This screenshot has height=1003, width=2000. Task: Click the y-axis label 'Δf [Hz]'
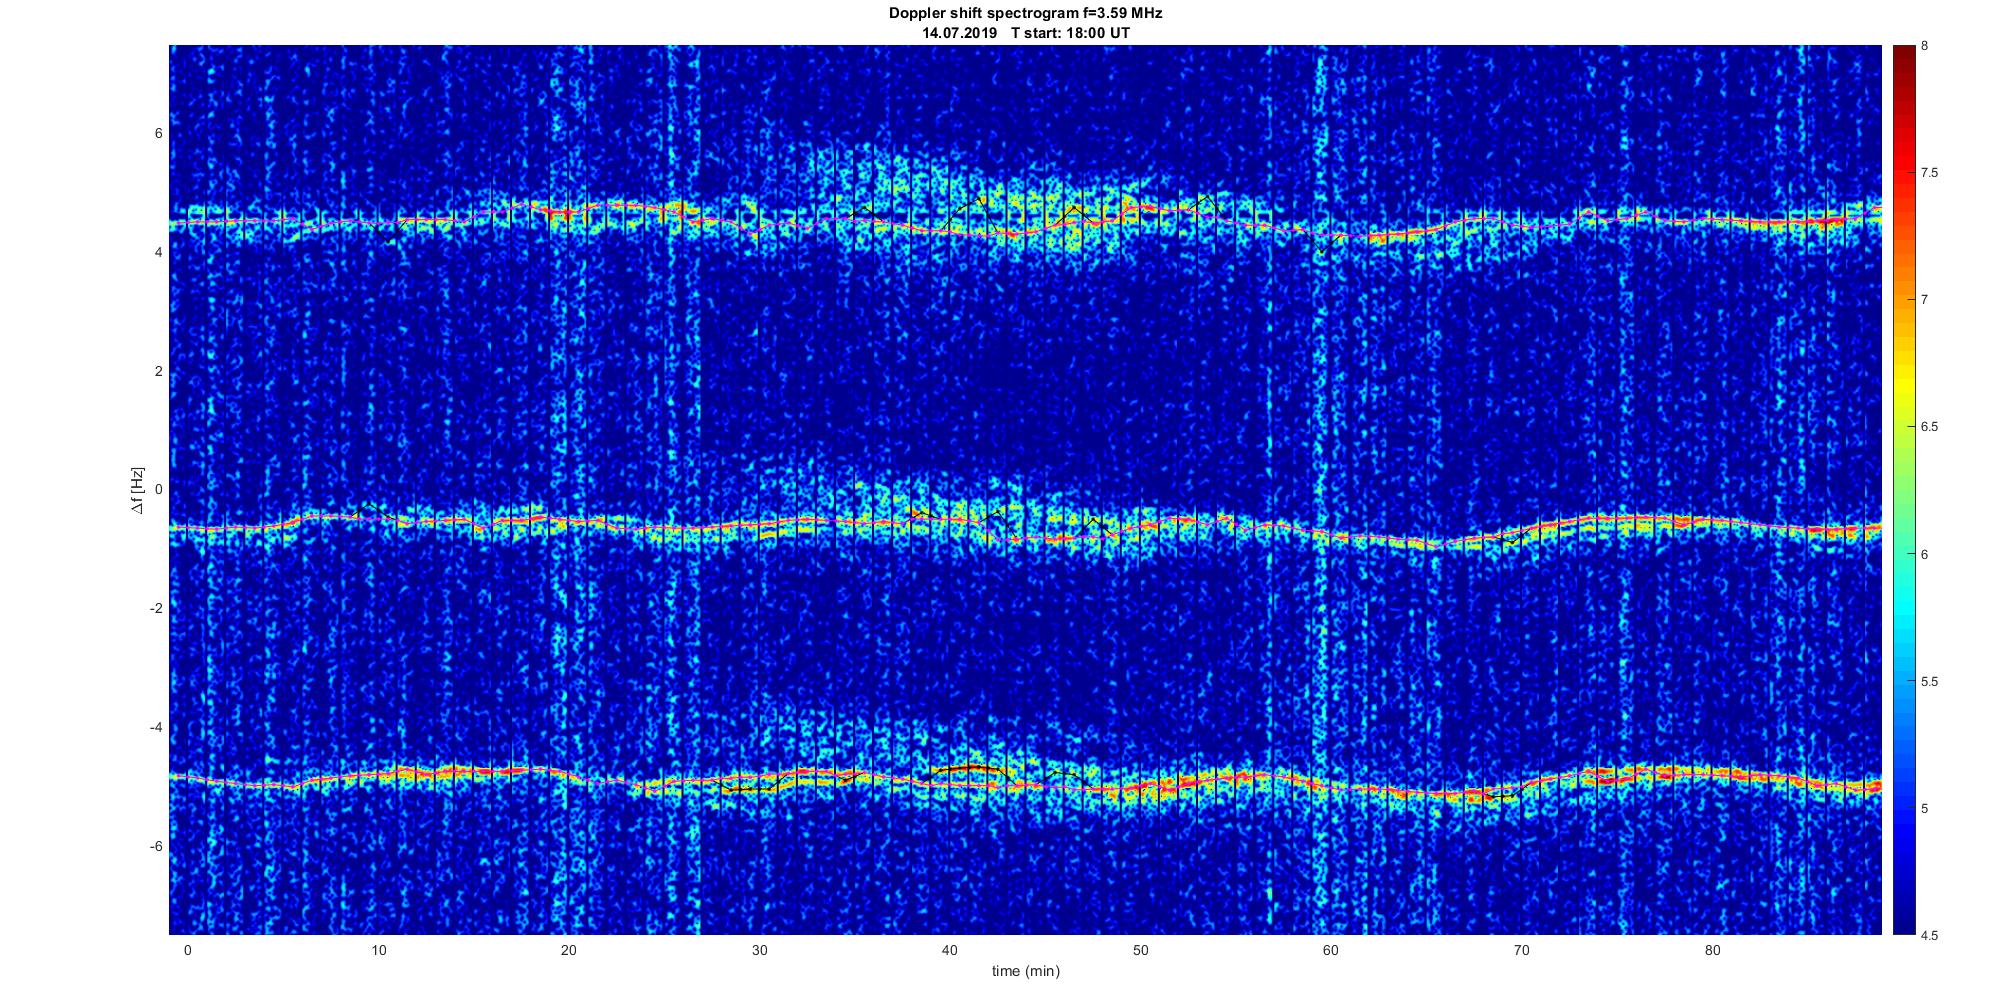(x=138, y=490)
